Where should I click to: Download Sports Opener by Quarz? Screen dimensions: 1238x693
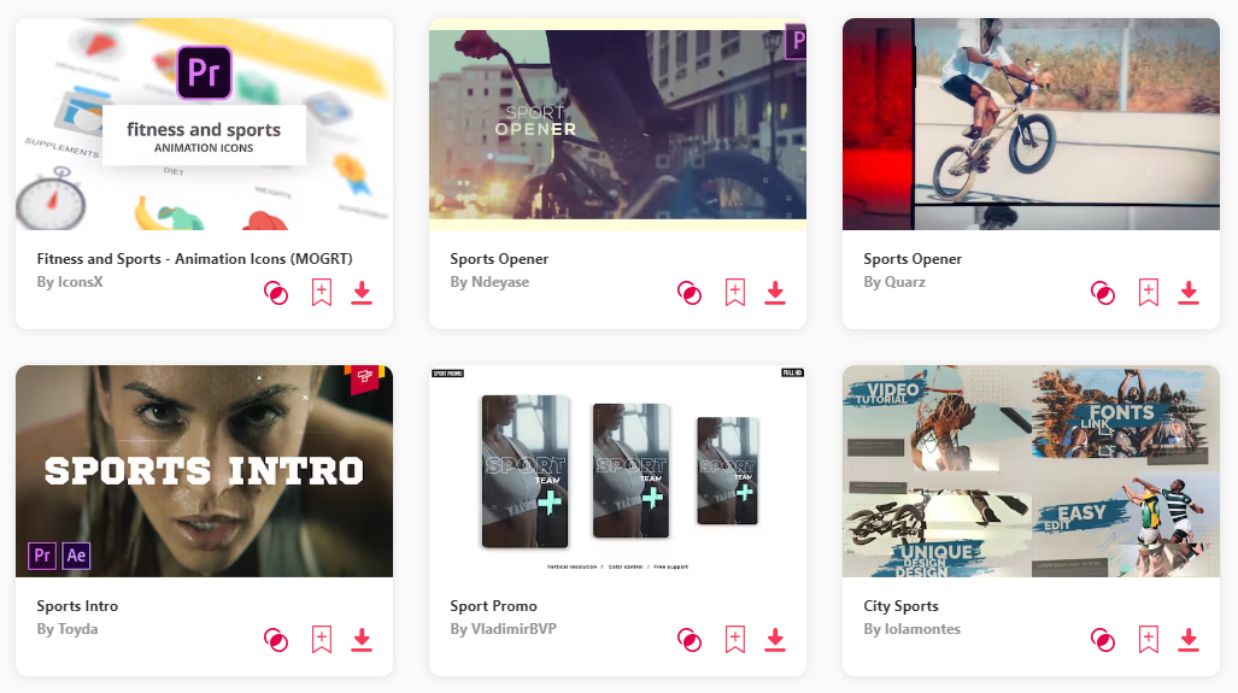click(x=1188, y=293)
